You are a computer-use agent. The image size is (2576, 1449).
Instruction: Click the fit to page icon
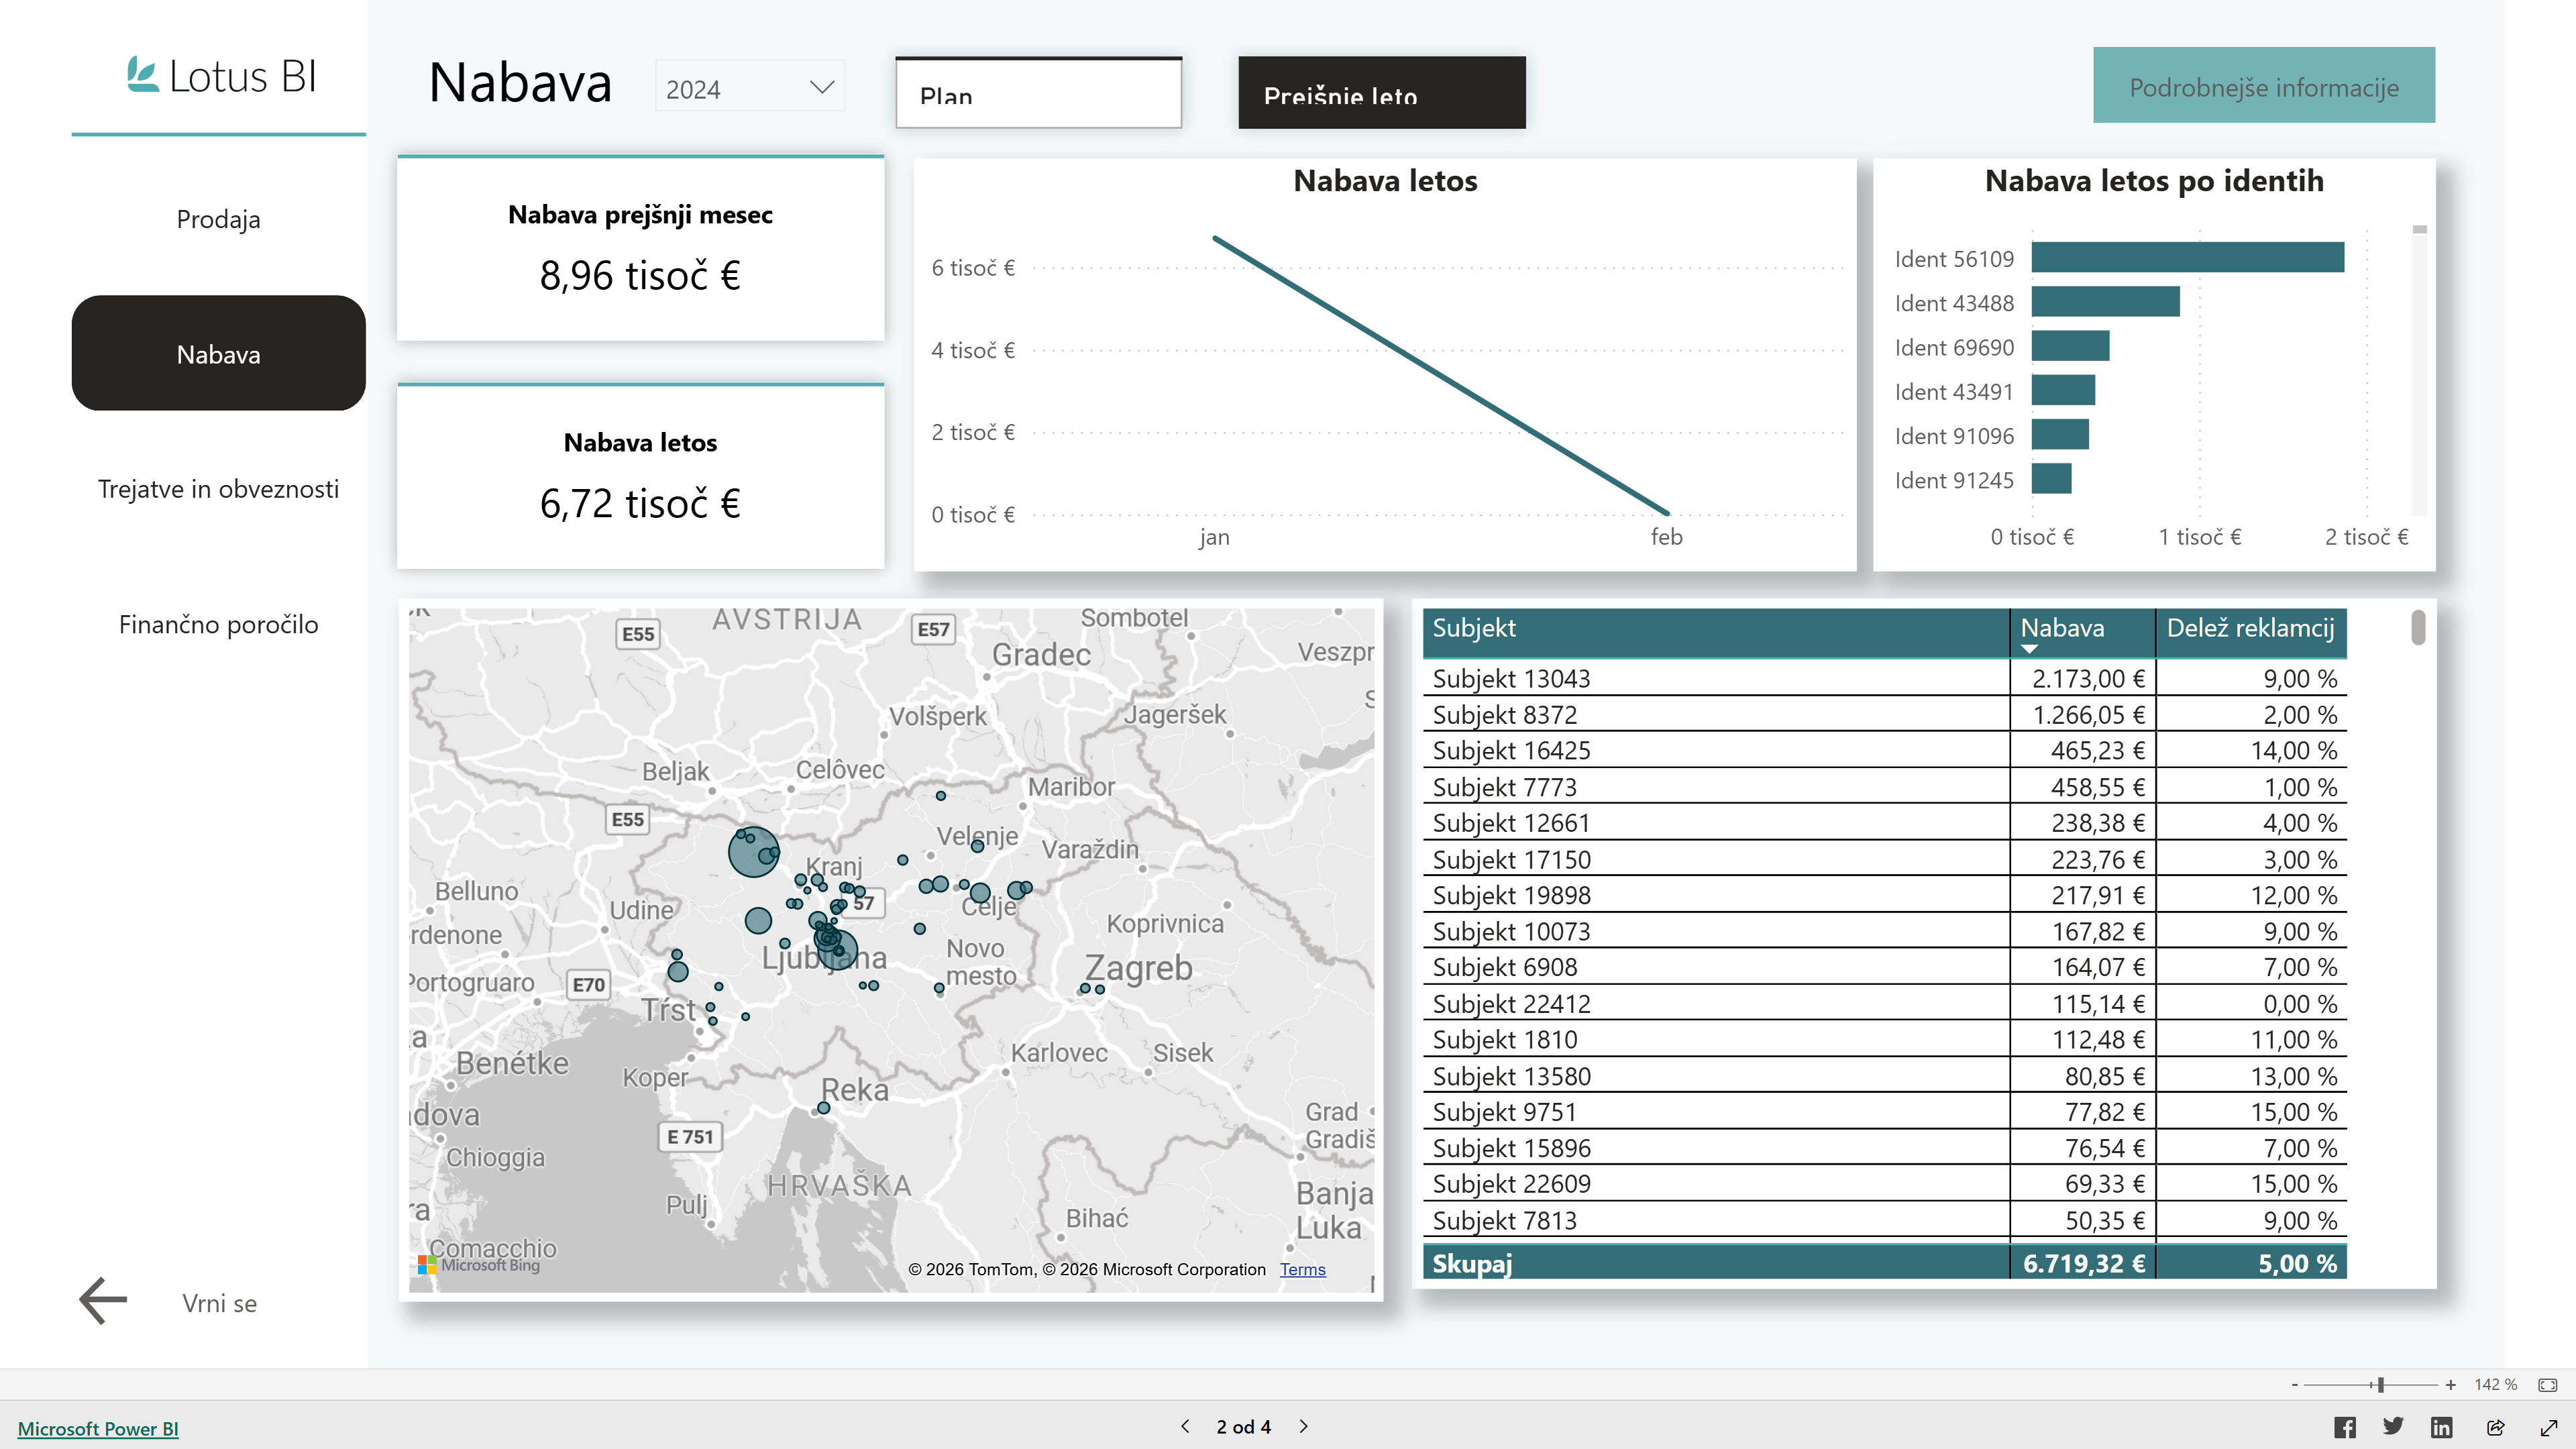point(2548,1385)
